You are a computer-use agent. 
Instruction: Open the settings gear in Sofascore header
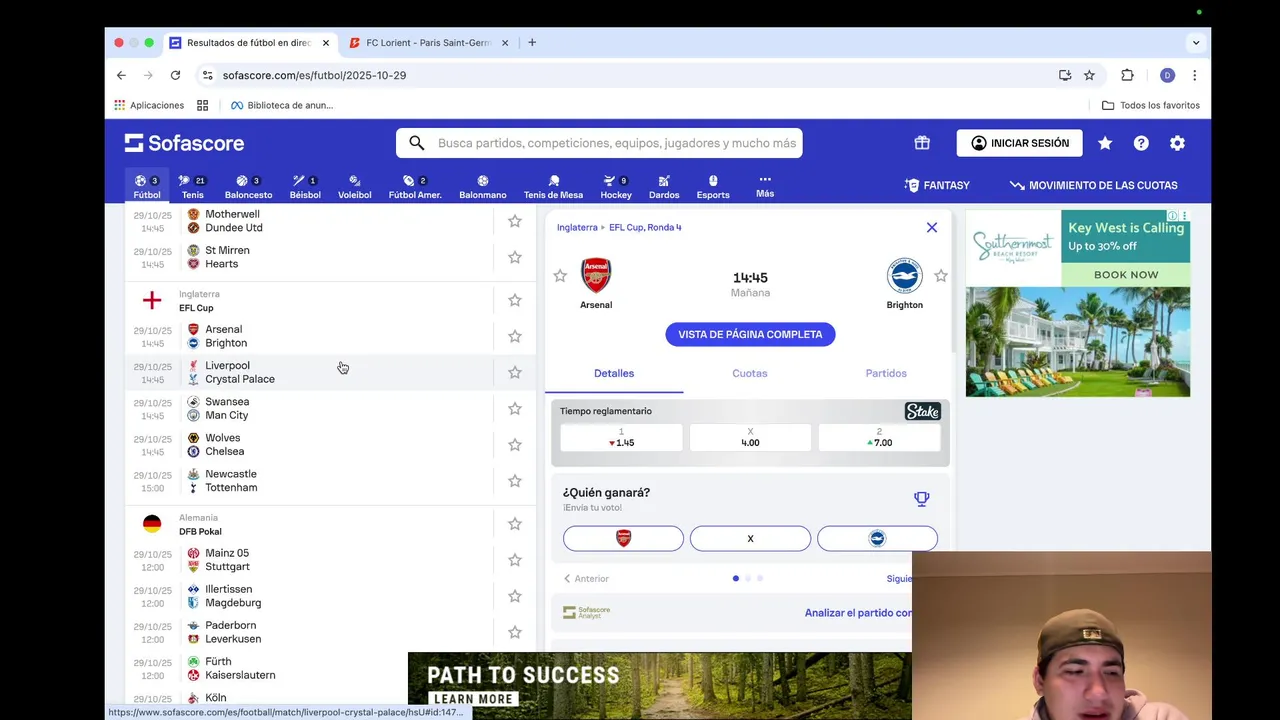coord(1177,143)
